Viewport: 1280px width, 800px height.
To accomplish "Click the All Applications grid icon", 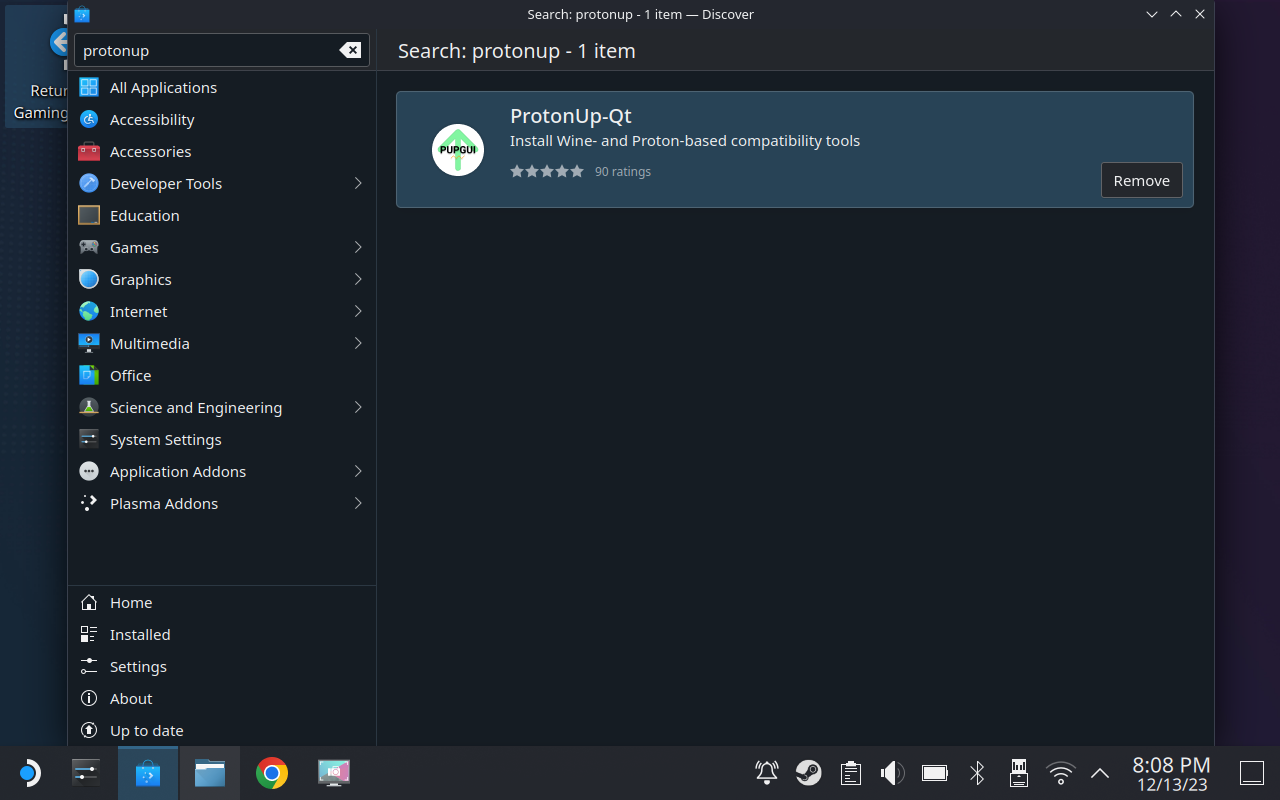I will click(x=89, y=87).
